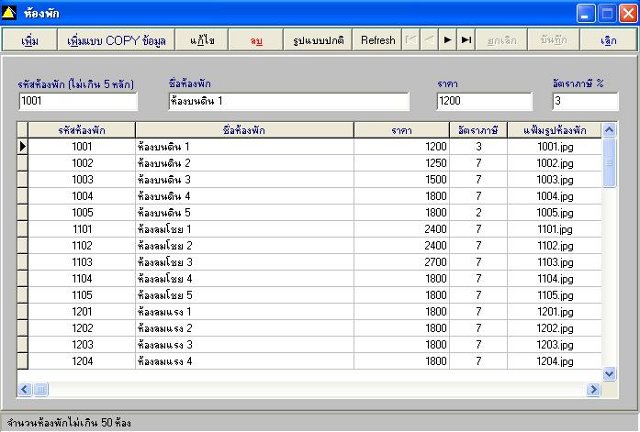
Task: Click the Refresh toolbar button
Action: (x=378, y=40)
